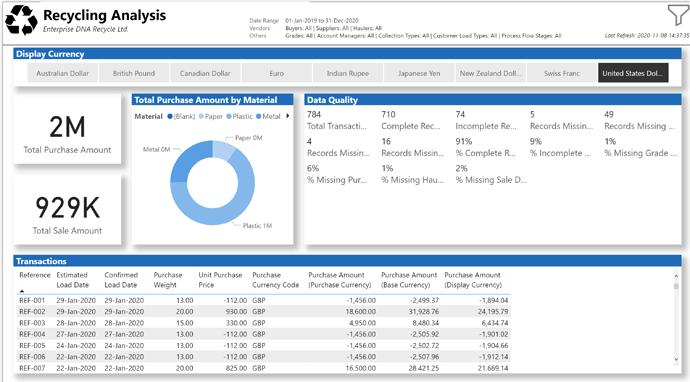Image resolution: width=690 pixels, height=382 pixels.
Task: Select New Zealand Dollar currency
Action: tap(490, 73)
